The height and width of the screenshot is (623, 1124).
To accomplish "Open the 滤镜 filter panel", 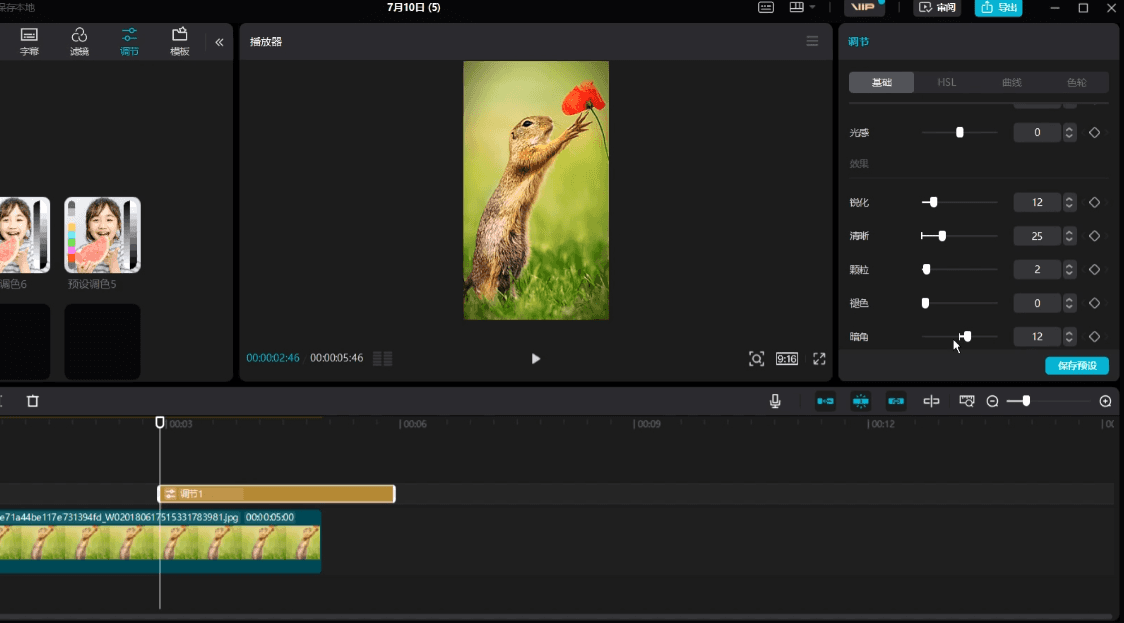I will point(79,42).
